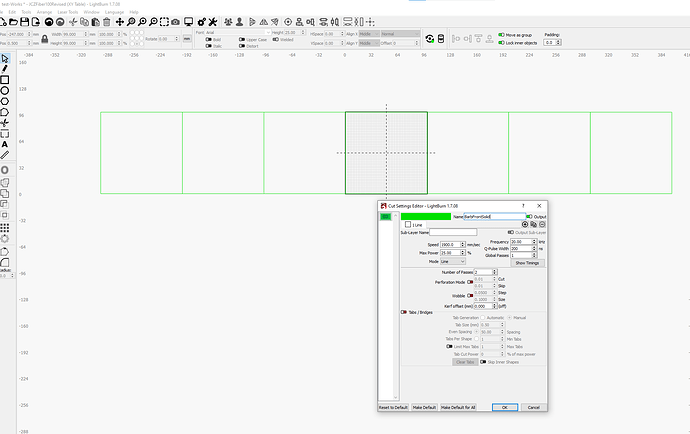Toggle the Output switch in Cut Settings

529,217
